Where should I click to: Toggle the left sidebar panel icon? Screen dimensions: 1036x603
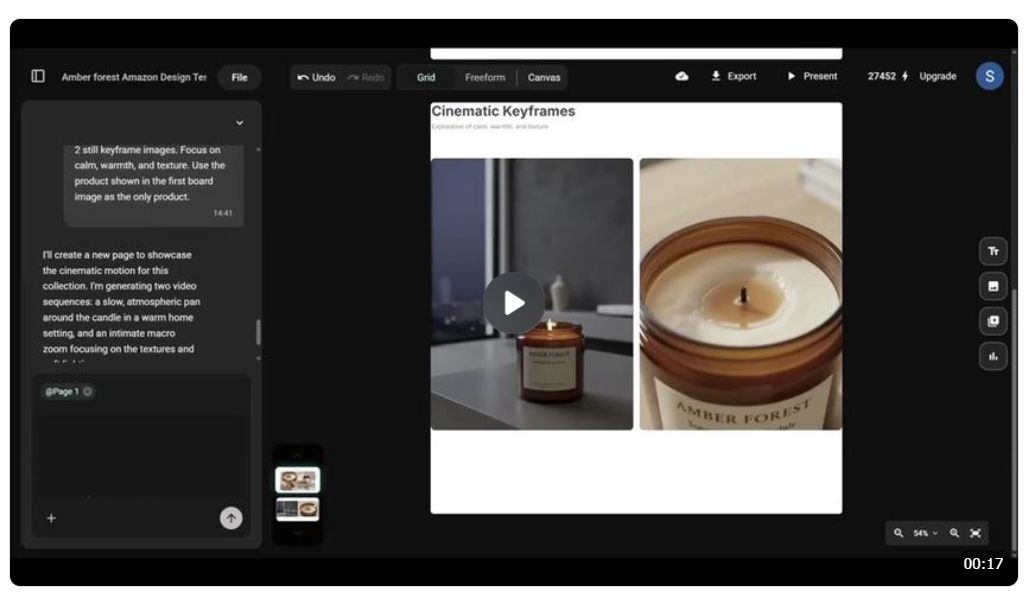(38, 77)
